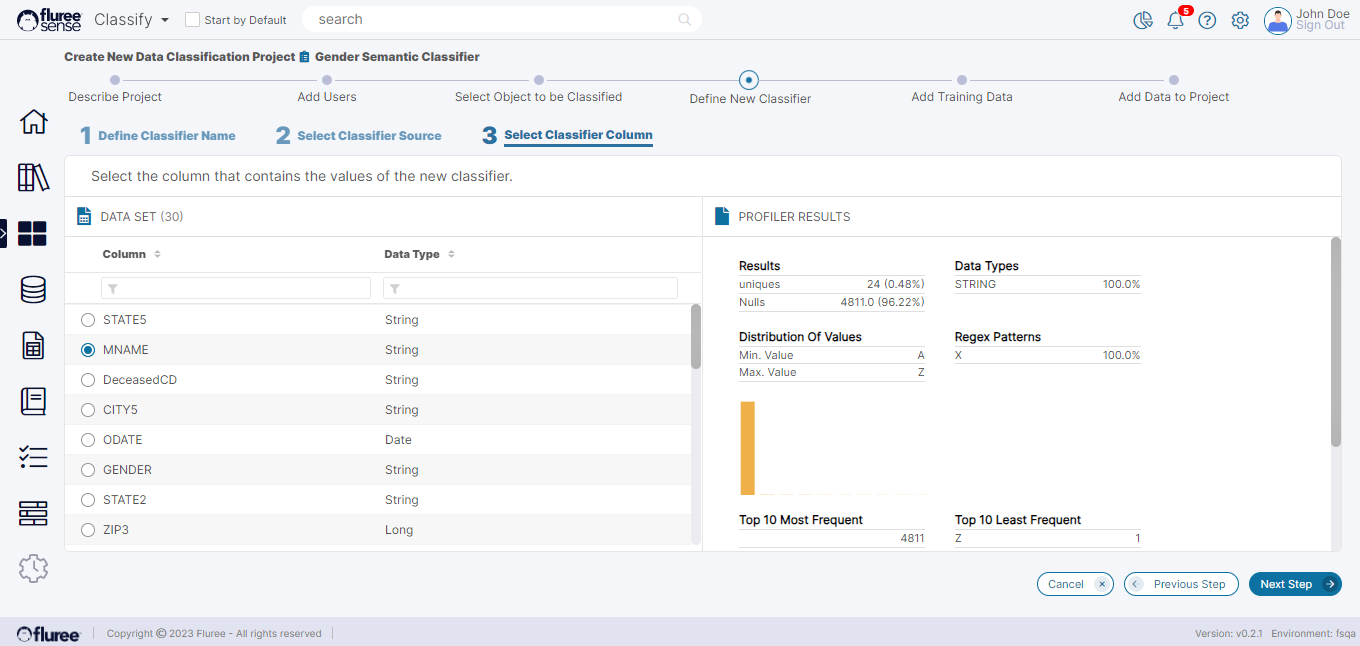Switch to Select Classifier Source tab
The width and height of the screenshot is (1360, 646).
[x=368, y=136]
